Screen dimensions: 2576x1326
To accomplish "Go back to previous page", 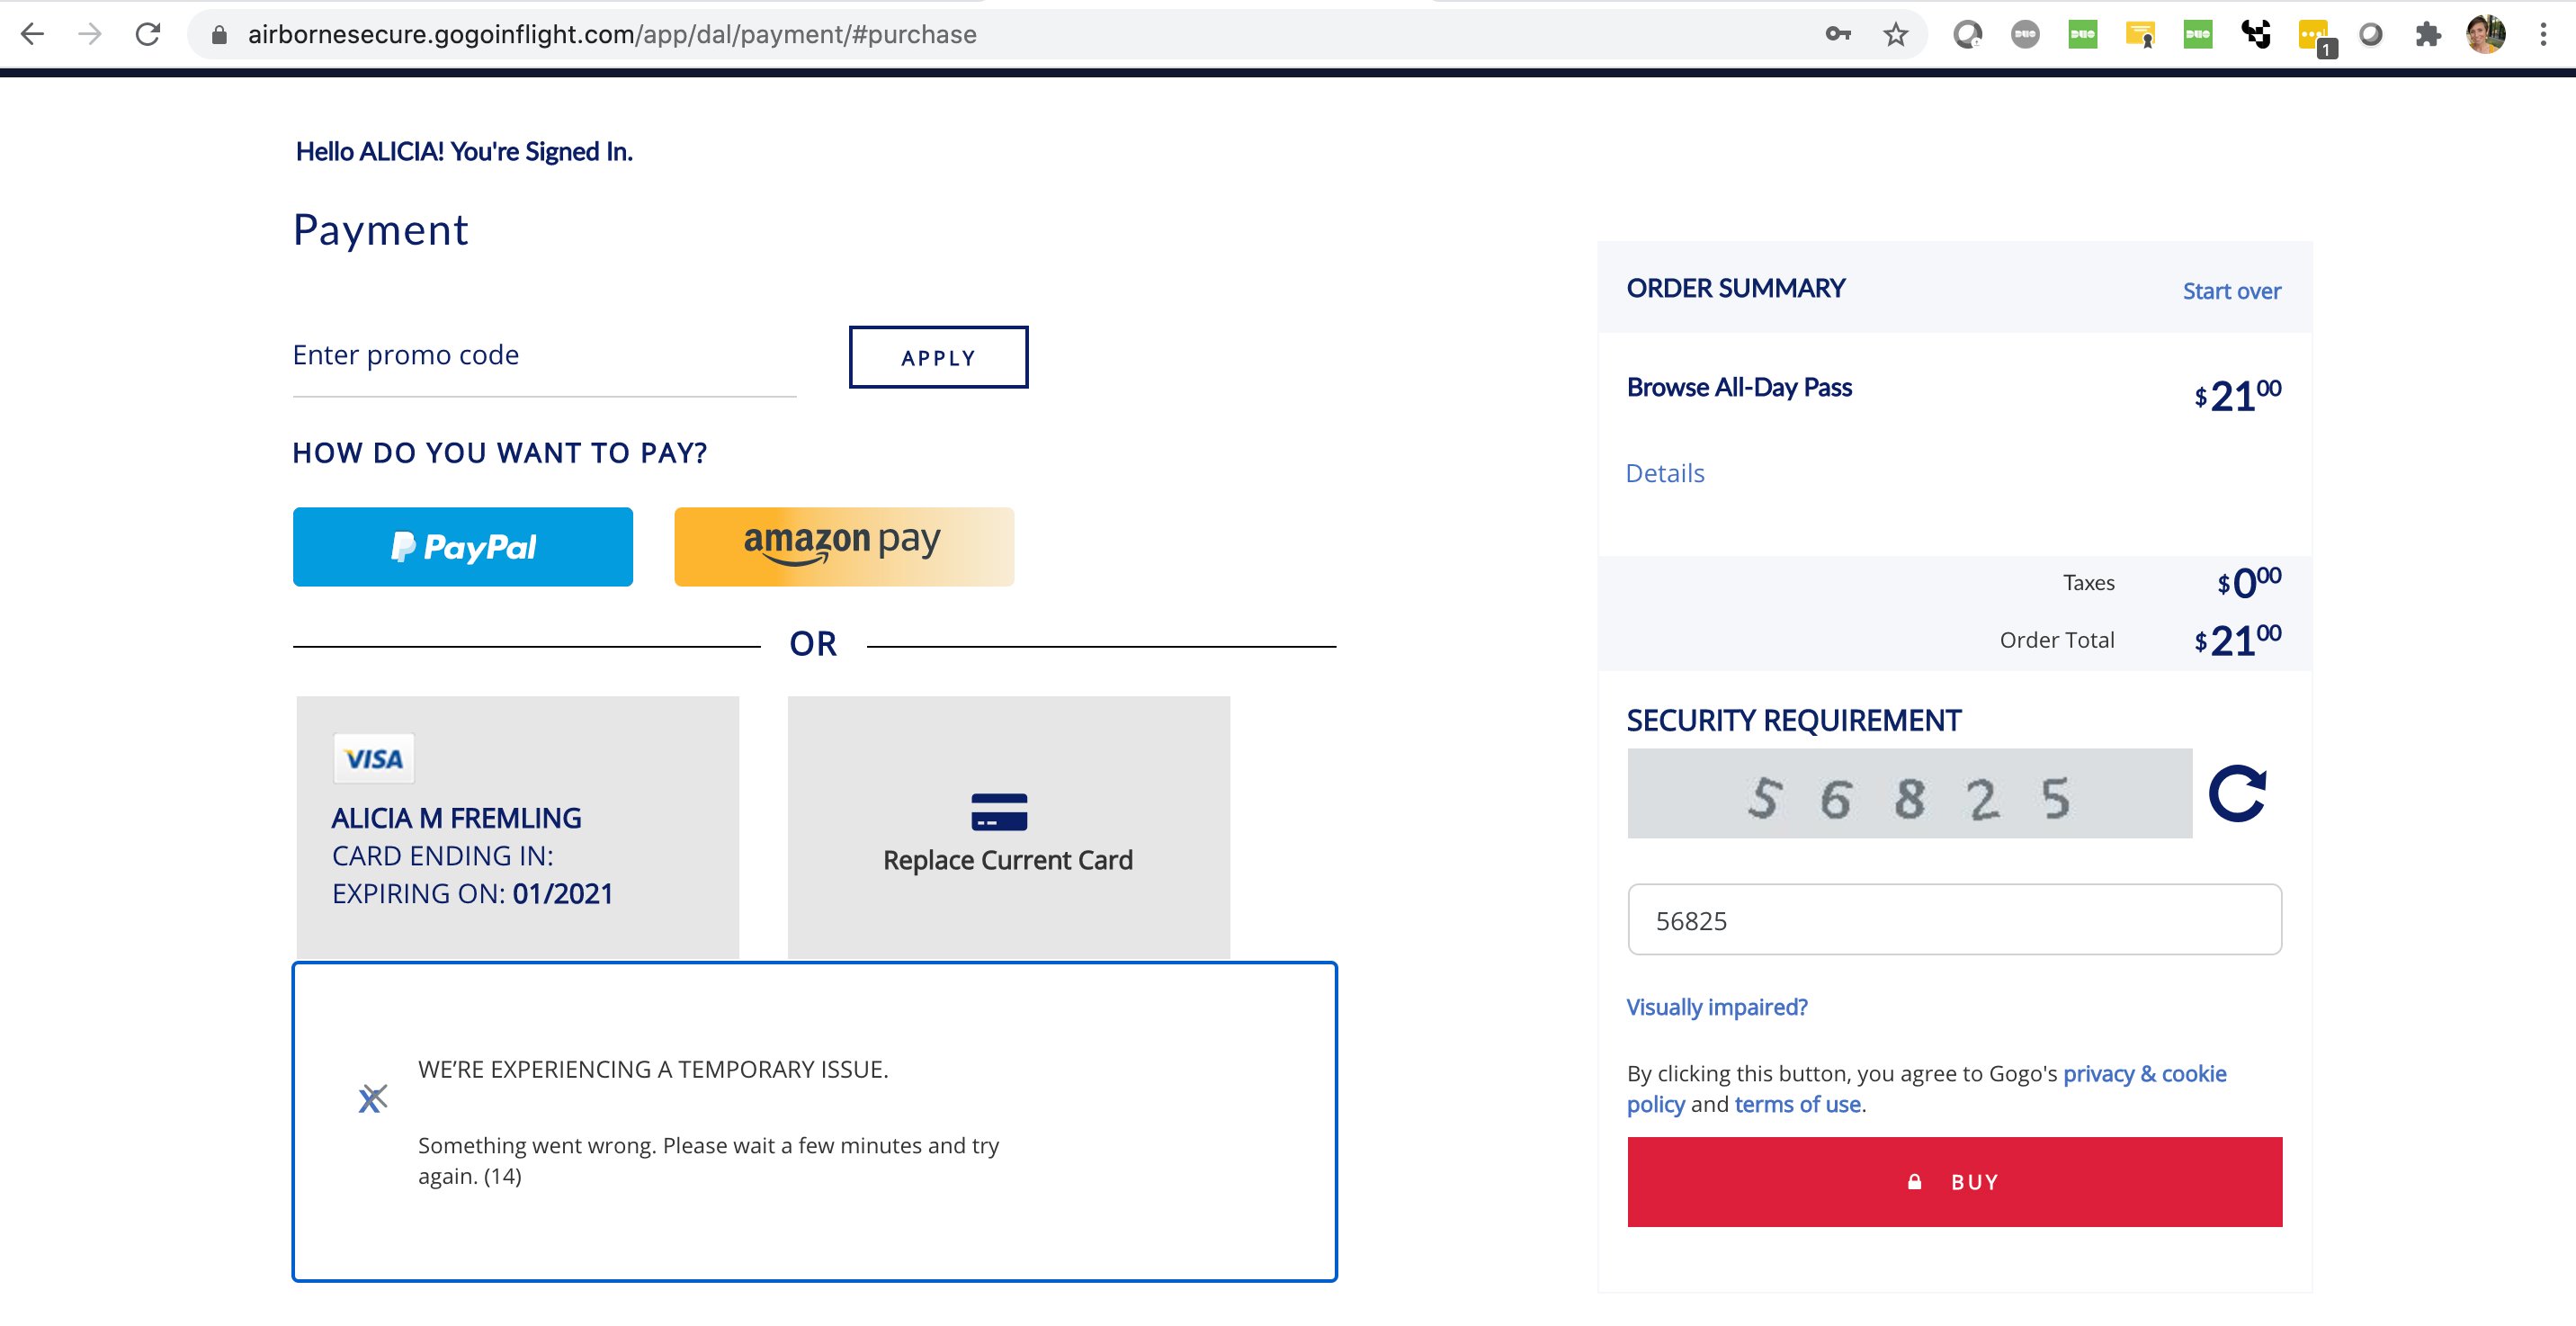I will (32, 35).
